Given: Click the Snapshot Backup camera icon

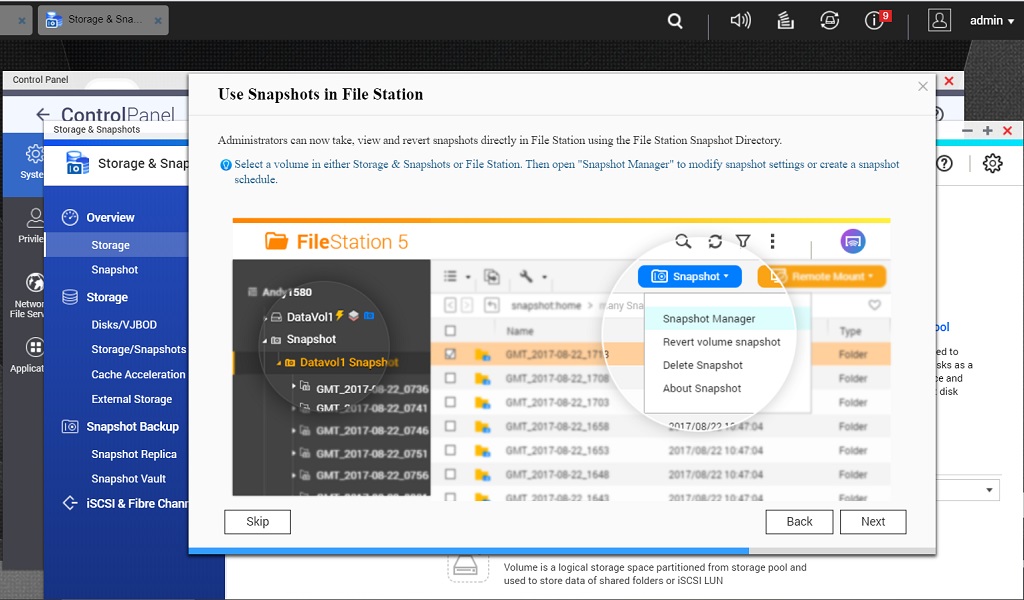Looking at the screenshot, I should (70, 426).
